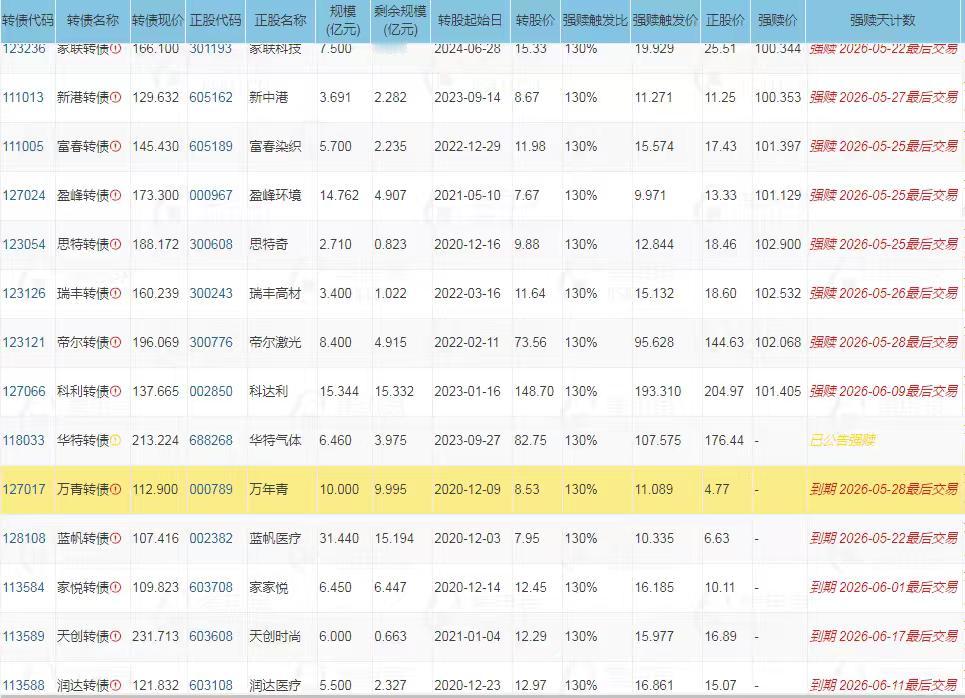Open stock code 002382 link

click(x=211, y=539)
